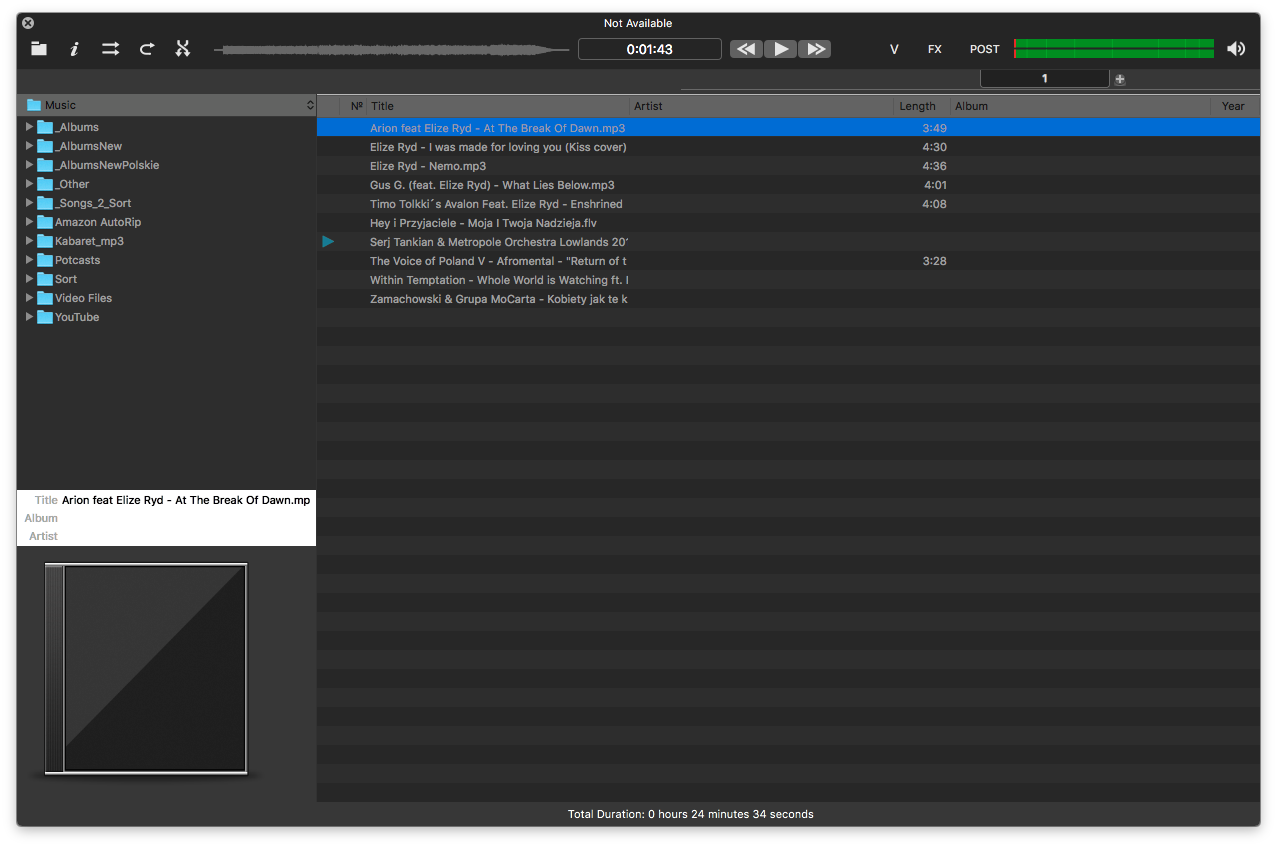This screenshot has height=847, width=1277.
Task: Show track info with the i icon
Action: pyautogui.click(x=74, y=48)
